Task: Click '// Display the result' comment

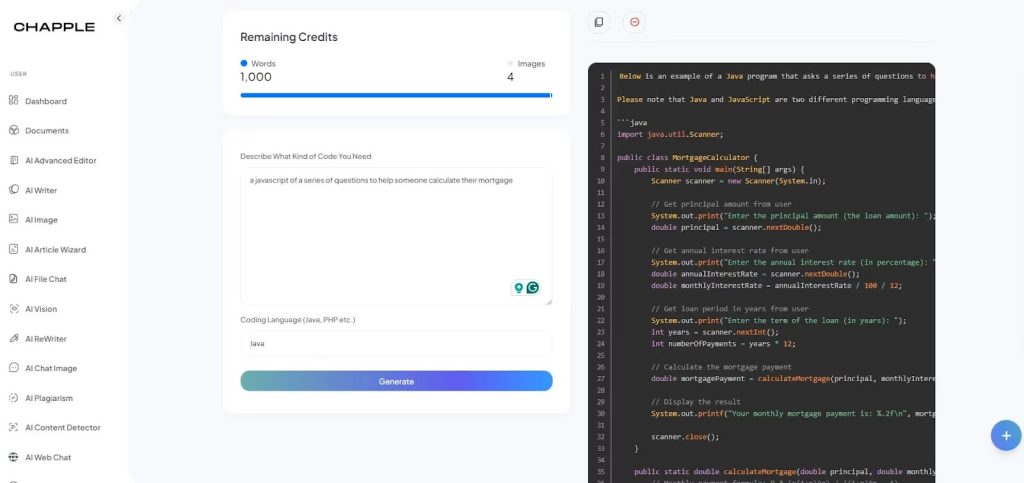Action: 696,402
